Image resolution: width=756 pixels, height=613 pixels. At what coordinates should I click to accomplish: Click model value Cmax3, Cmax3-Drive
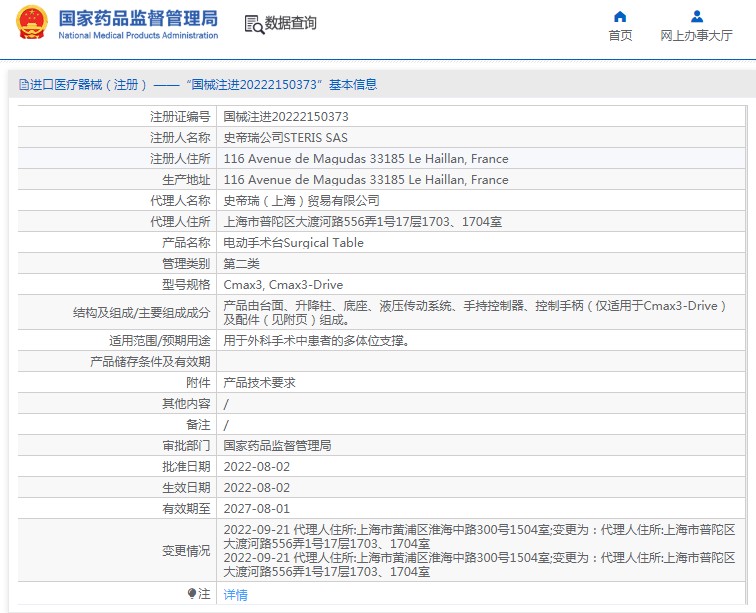283,285
